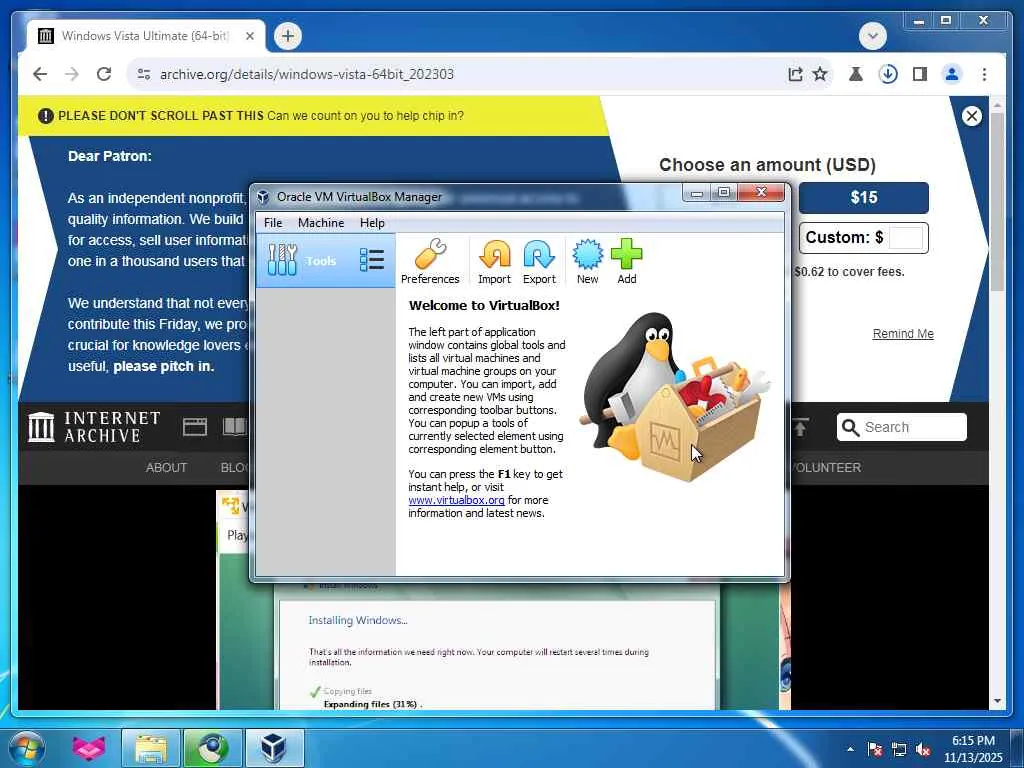The image size is (1024, 768).
Task: Open Chrome three-dot menu
Action: click(984, 74)
